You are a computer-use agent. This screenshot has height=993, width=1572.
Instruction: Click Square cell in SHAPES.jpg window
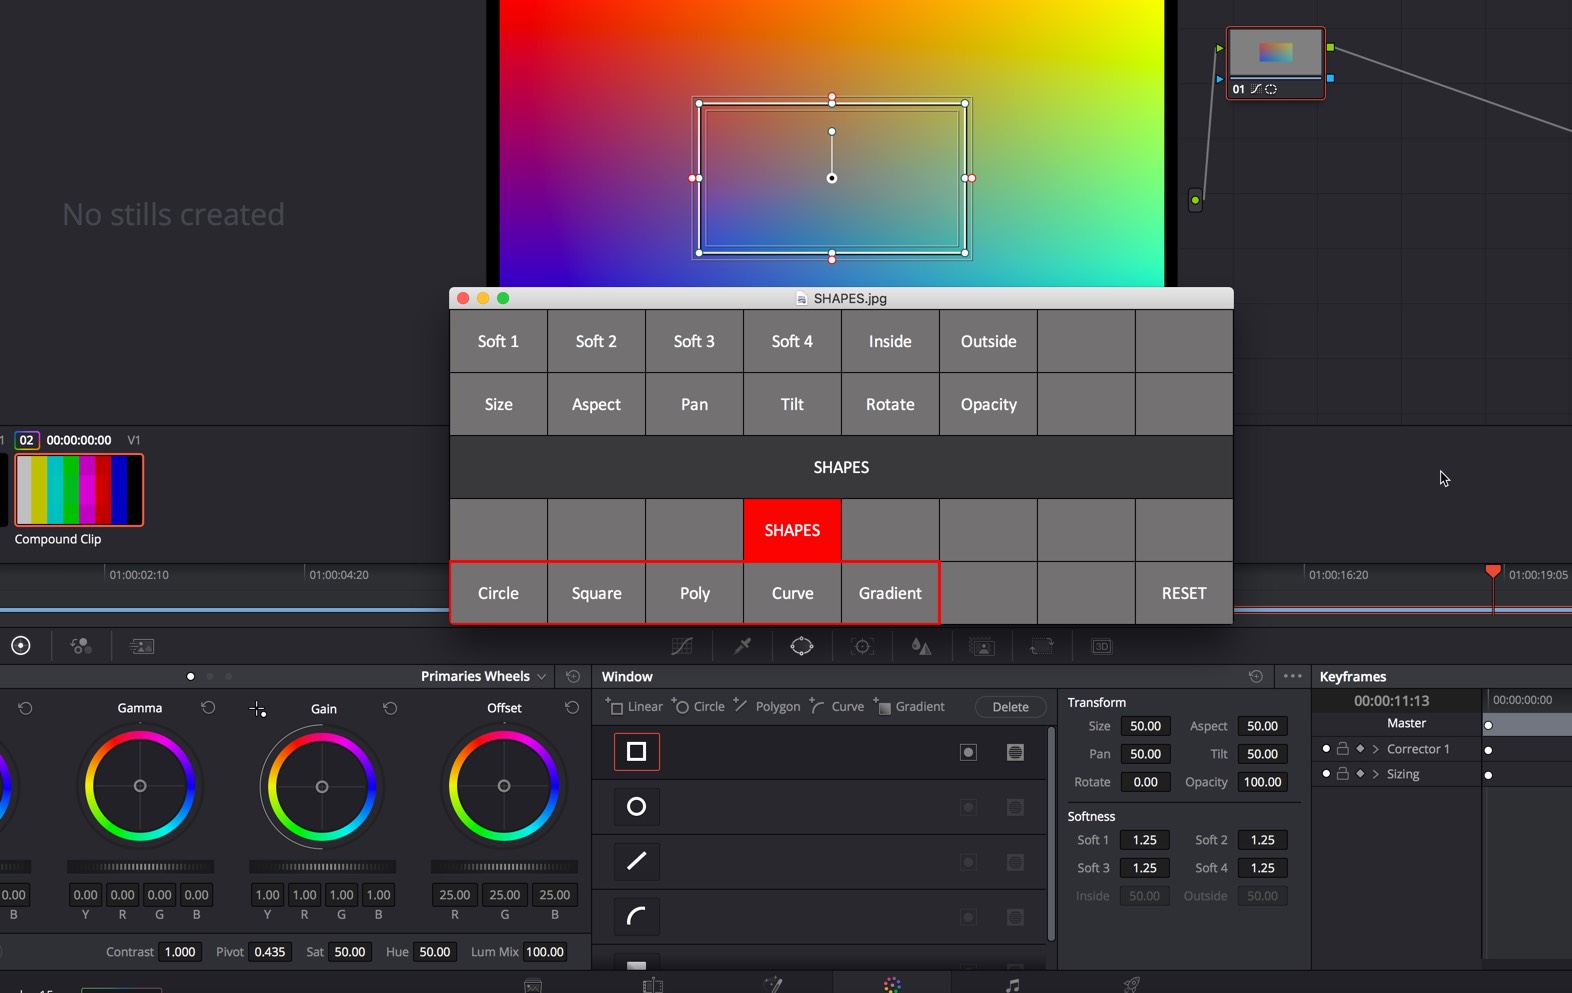tap(596, 593)
